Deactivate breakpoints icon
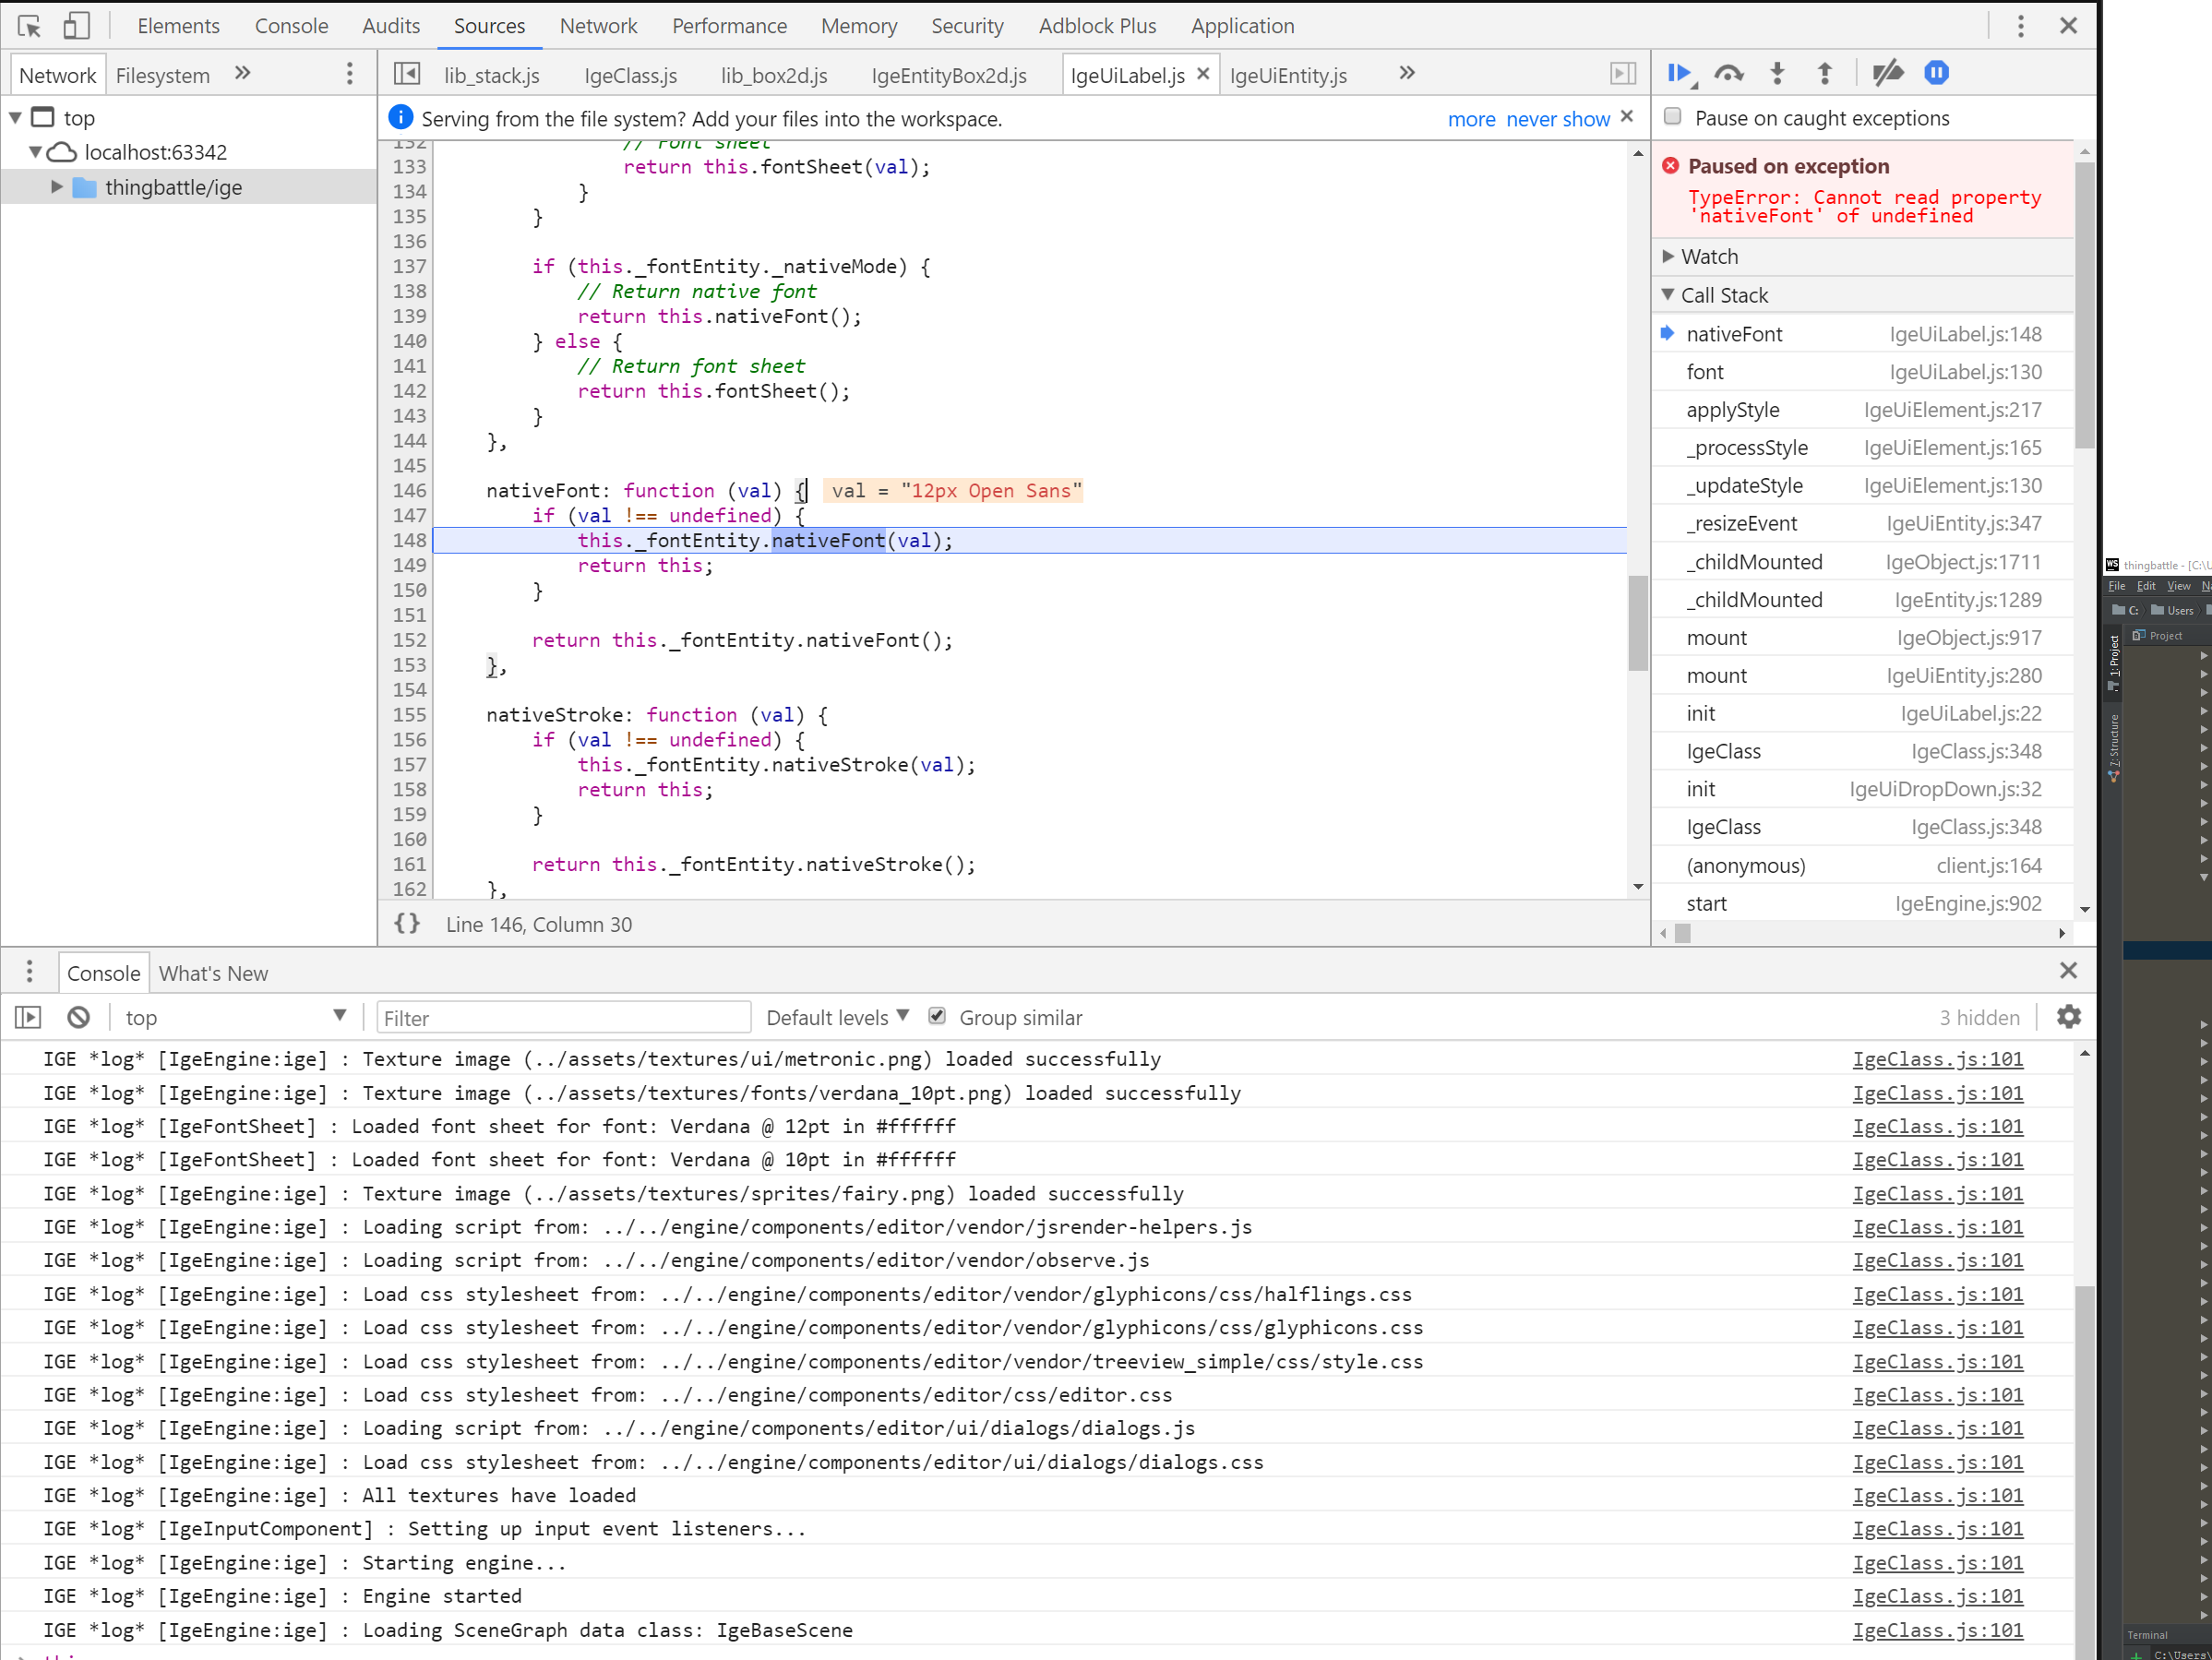2212x1660 pixels. (x=1887, y=74)
